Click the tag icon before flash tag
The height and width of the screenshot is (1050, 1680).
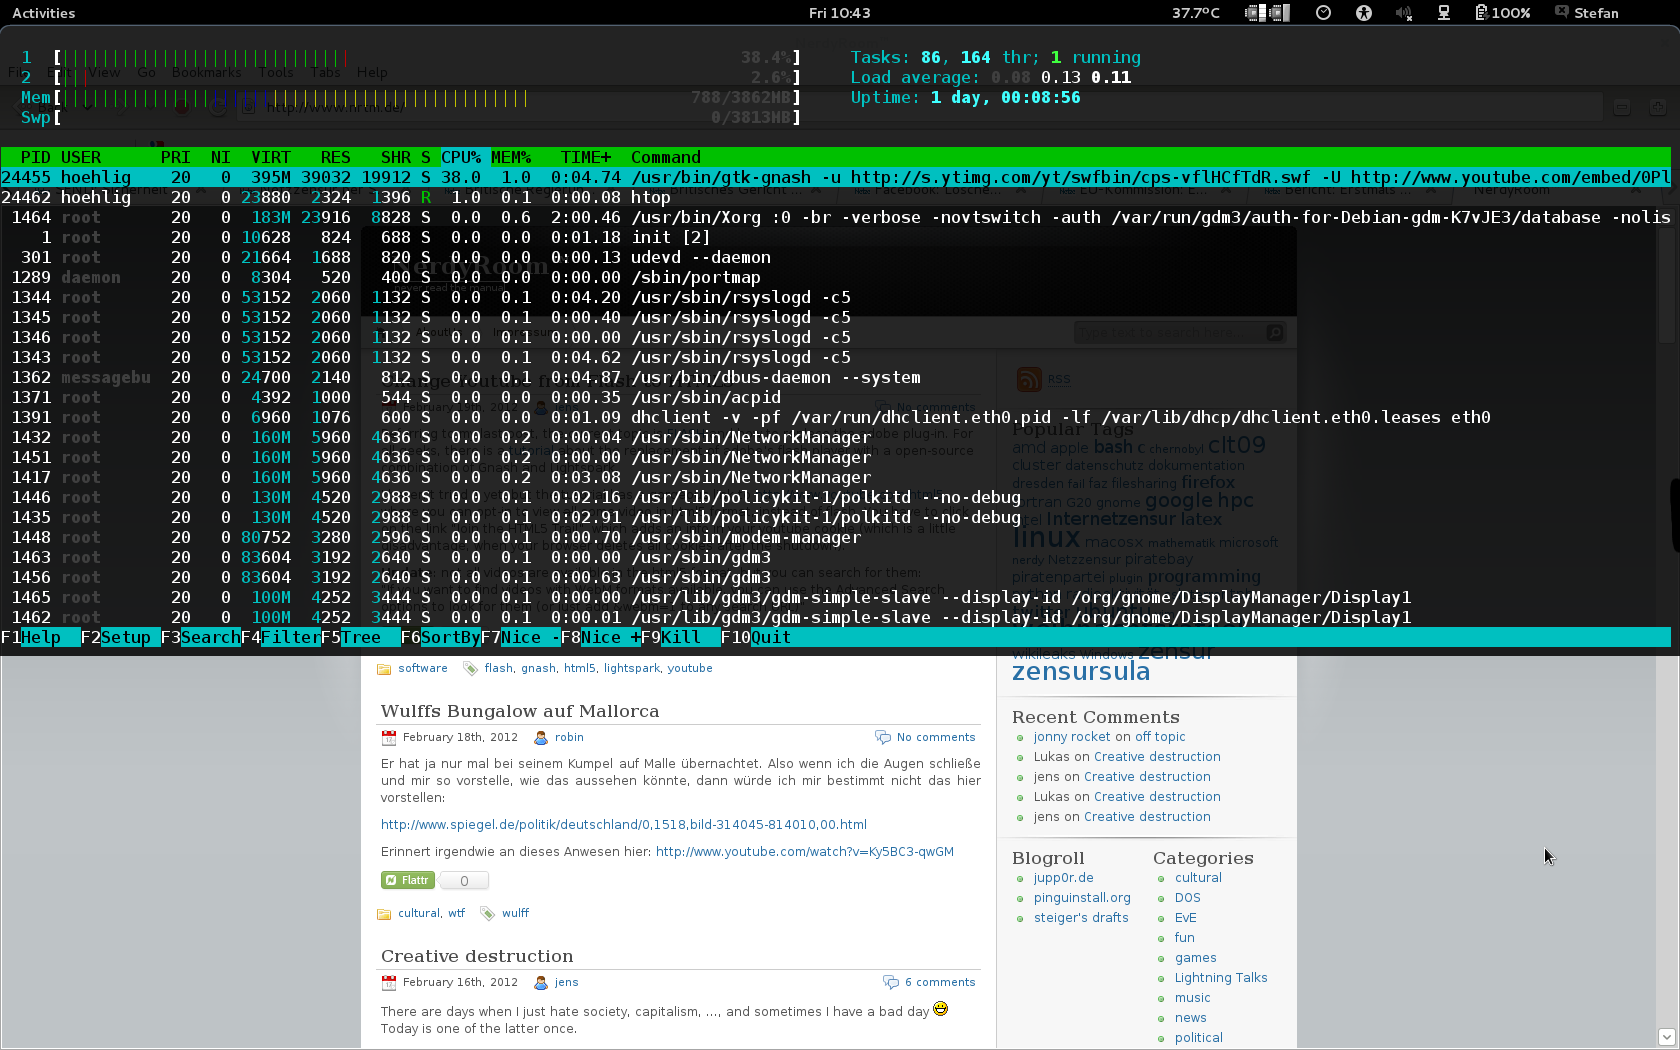(x=470, y=669)
